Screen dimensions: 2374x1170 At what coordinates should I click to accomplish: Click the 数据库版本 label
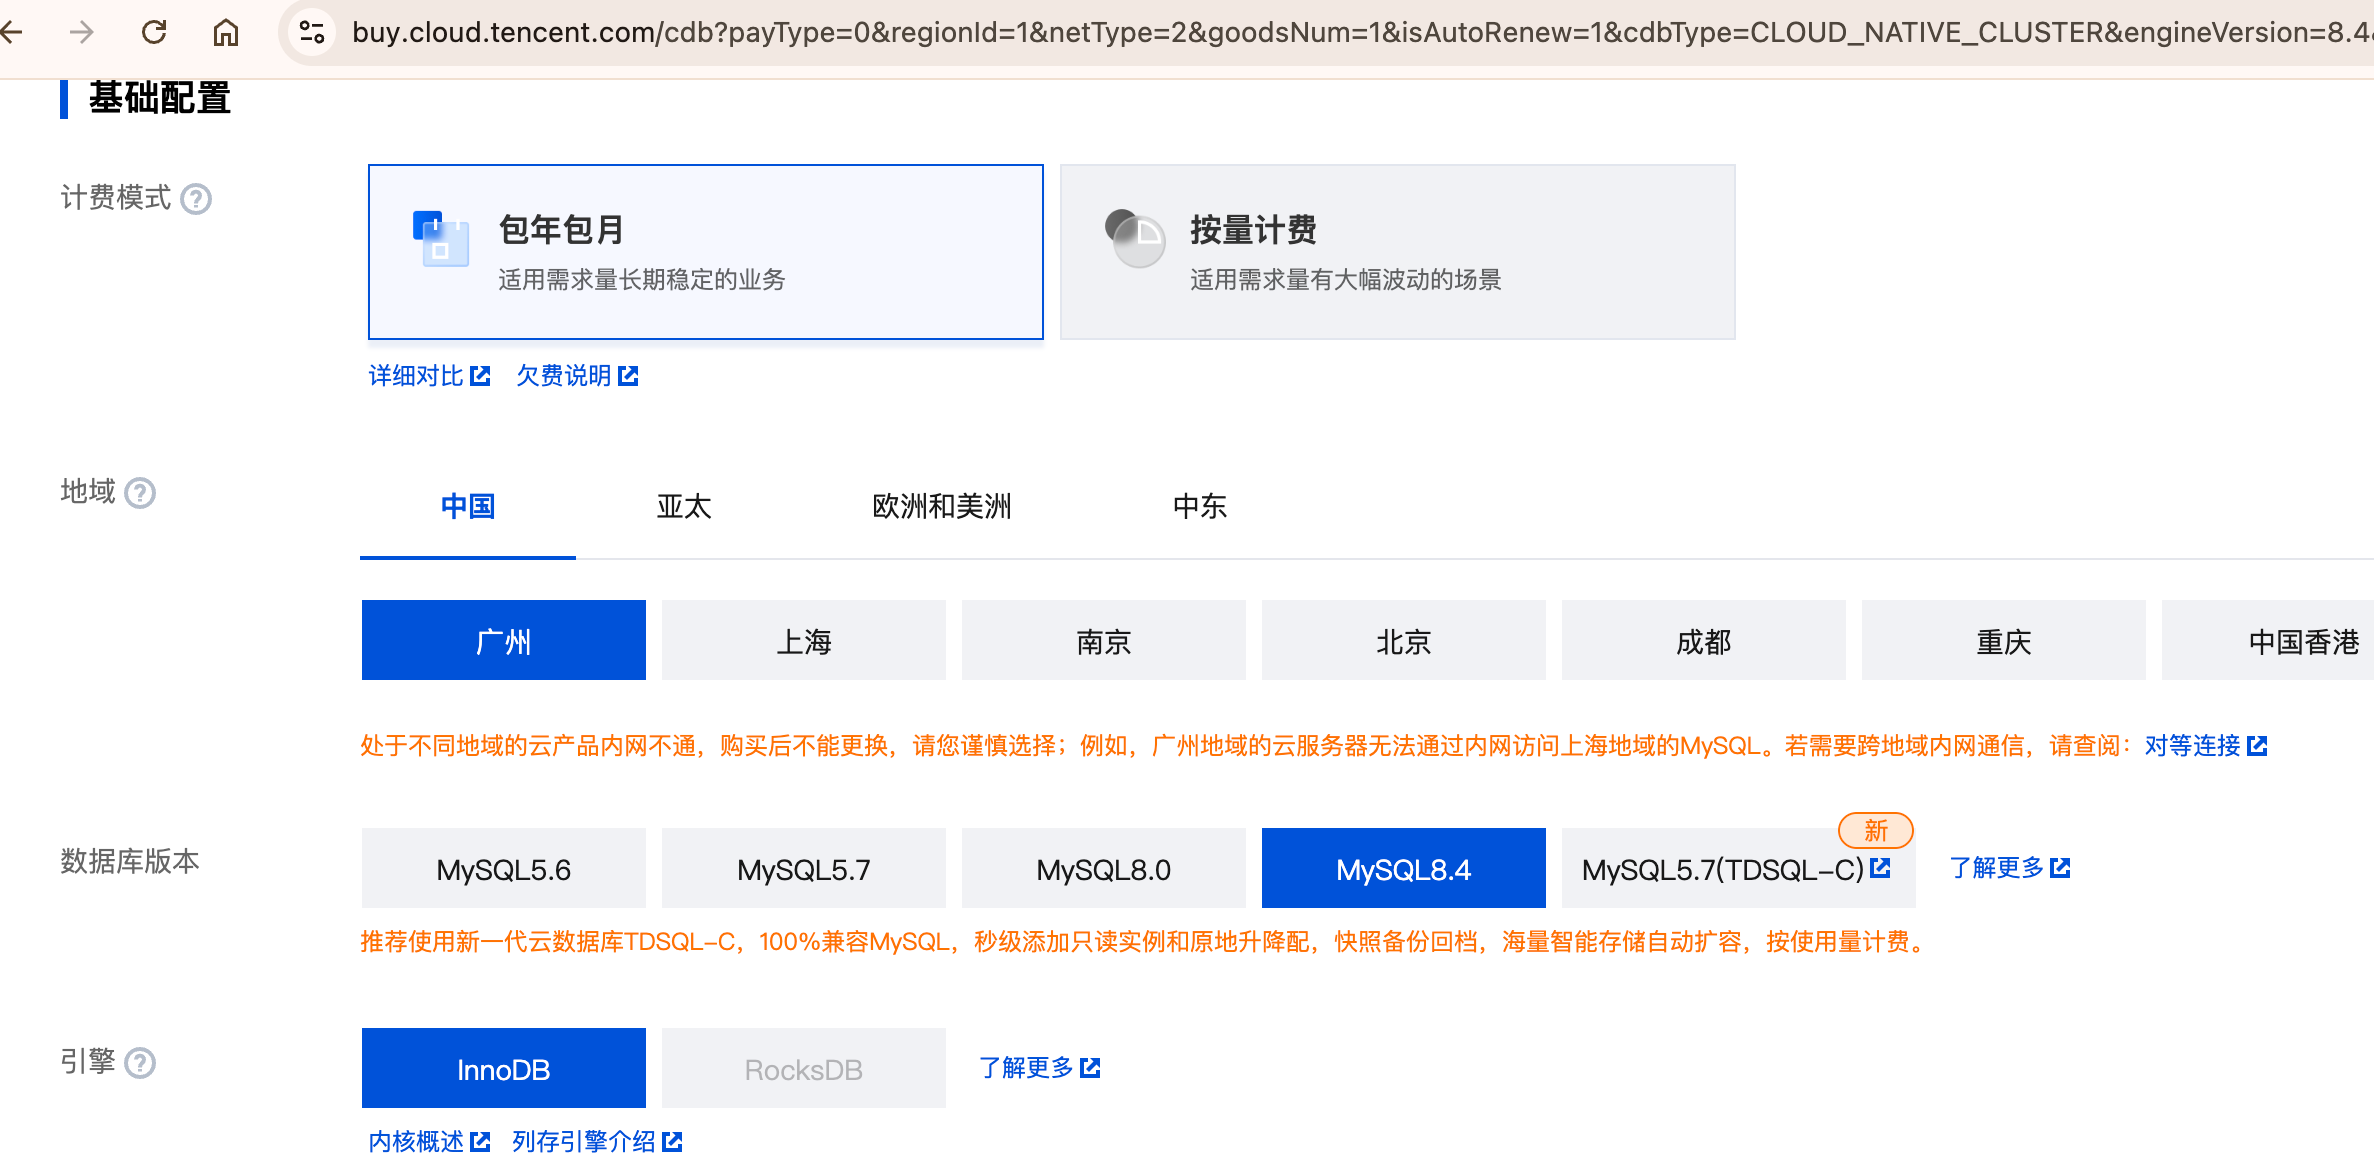coord(130,861)
